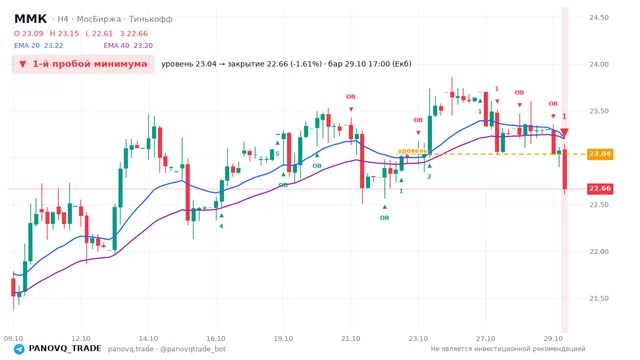640x360 pixels.
Task: Click the 16.10 date axis label
Action: tap(216, 338)
